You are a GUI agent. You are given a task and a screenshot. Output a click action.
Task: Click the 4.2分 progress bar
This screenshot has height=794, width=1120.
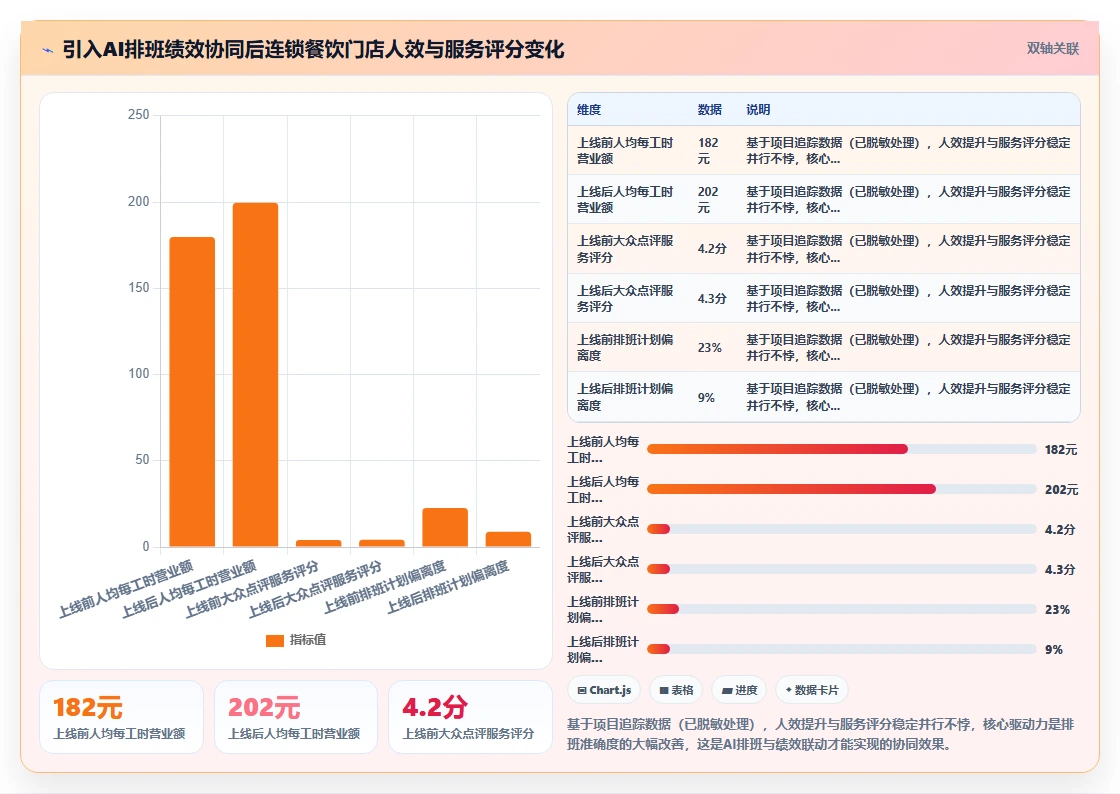pos(841,529)
